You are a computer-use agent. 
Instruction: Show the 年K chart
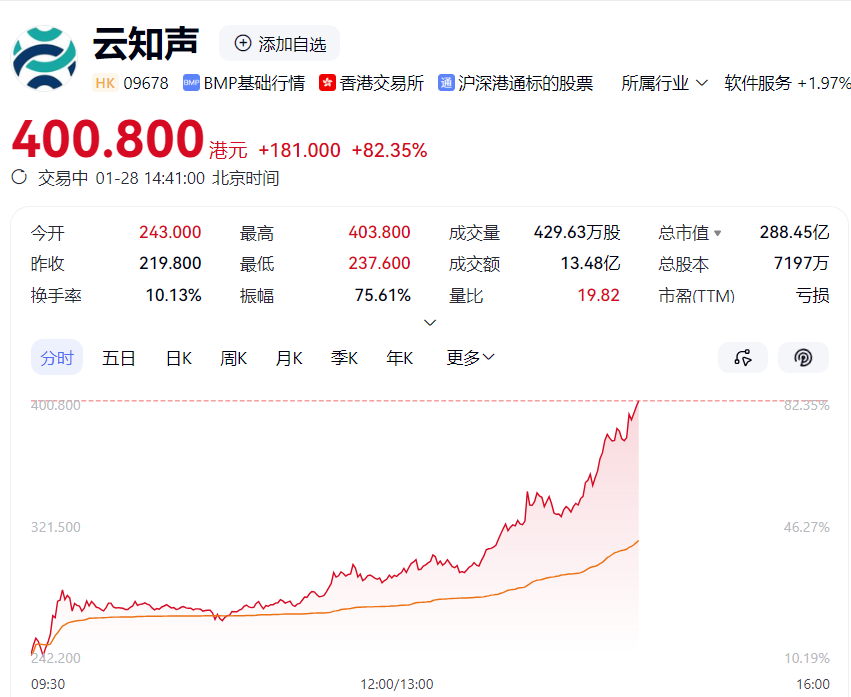click(400, 358)
